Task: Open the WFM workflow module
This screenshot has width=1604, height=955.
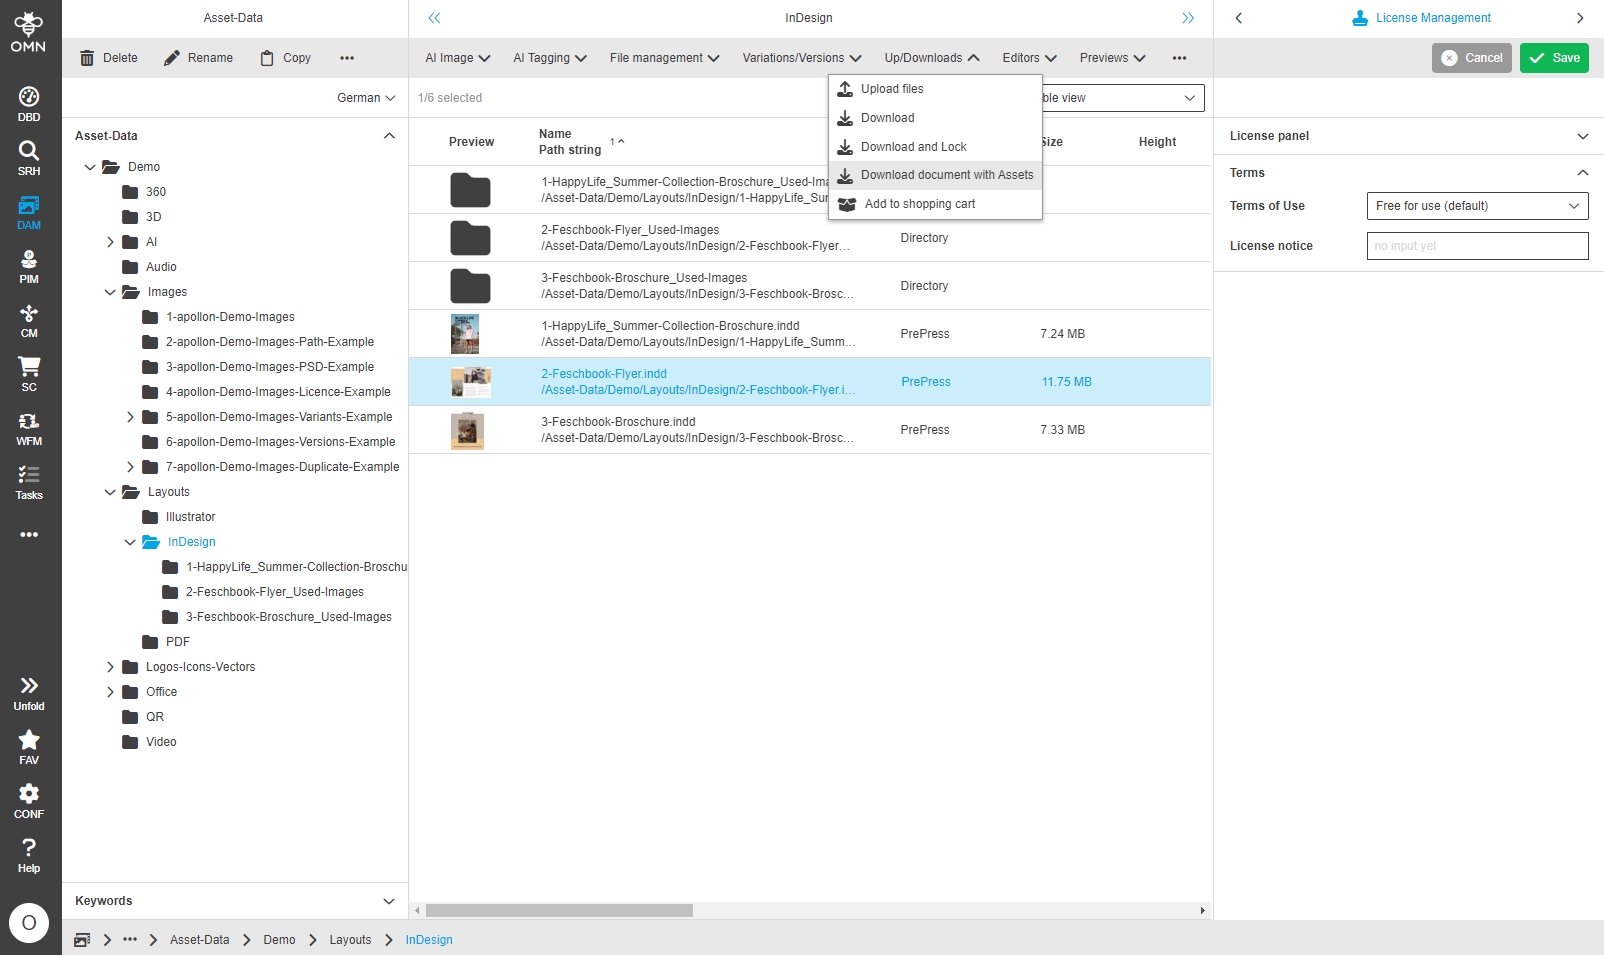Action: (x=29, y=428)
